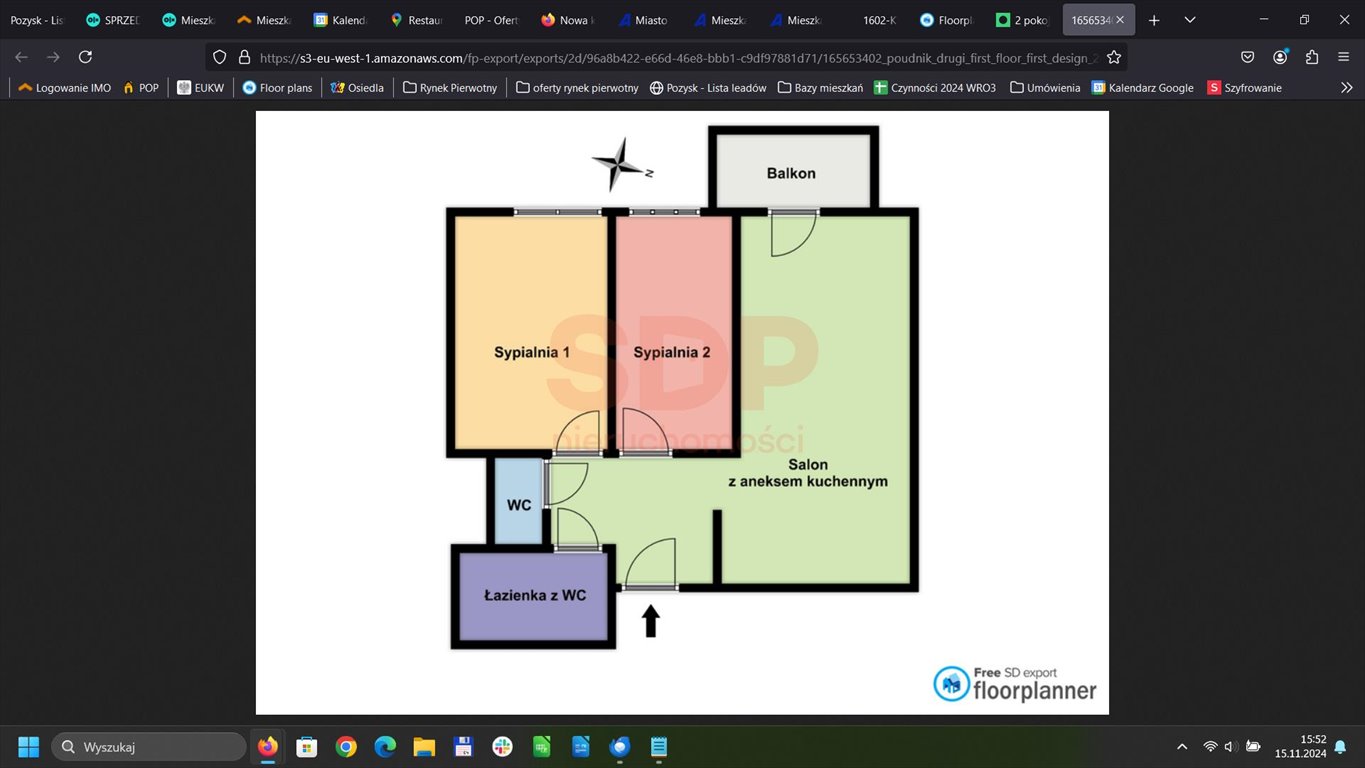Open the Wi-Fi network settings
This screenshot has height=768, width=1365.
[1210, 747]
